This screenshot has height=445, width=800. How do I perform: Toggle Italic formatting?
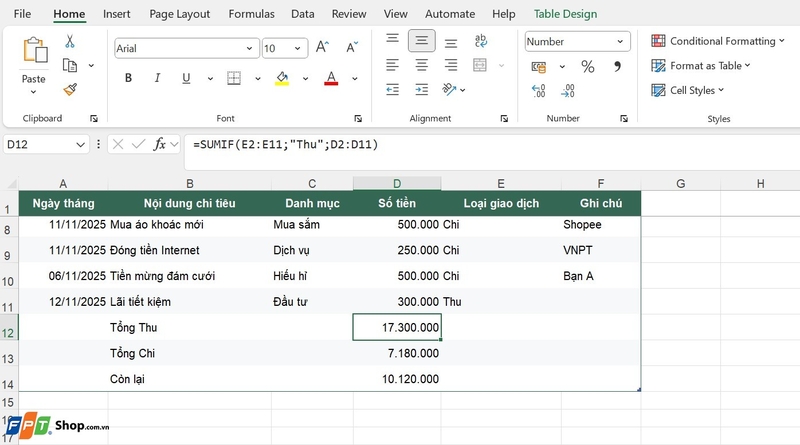point(157,78)
